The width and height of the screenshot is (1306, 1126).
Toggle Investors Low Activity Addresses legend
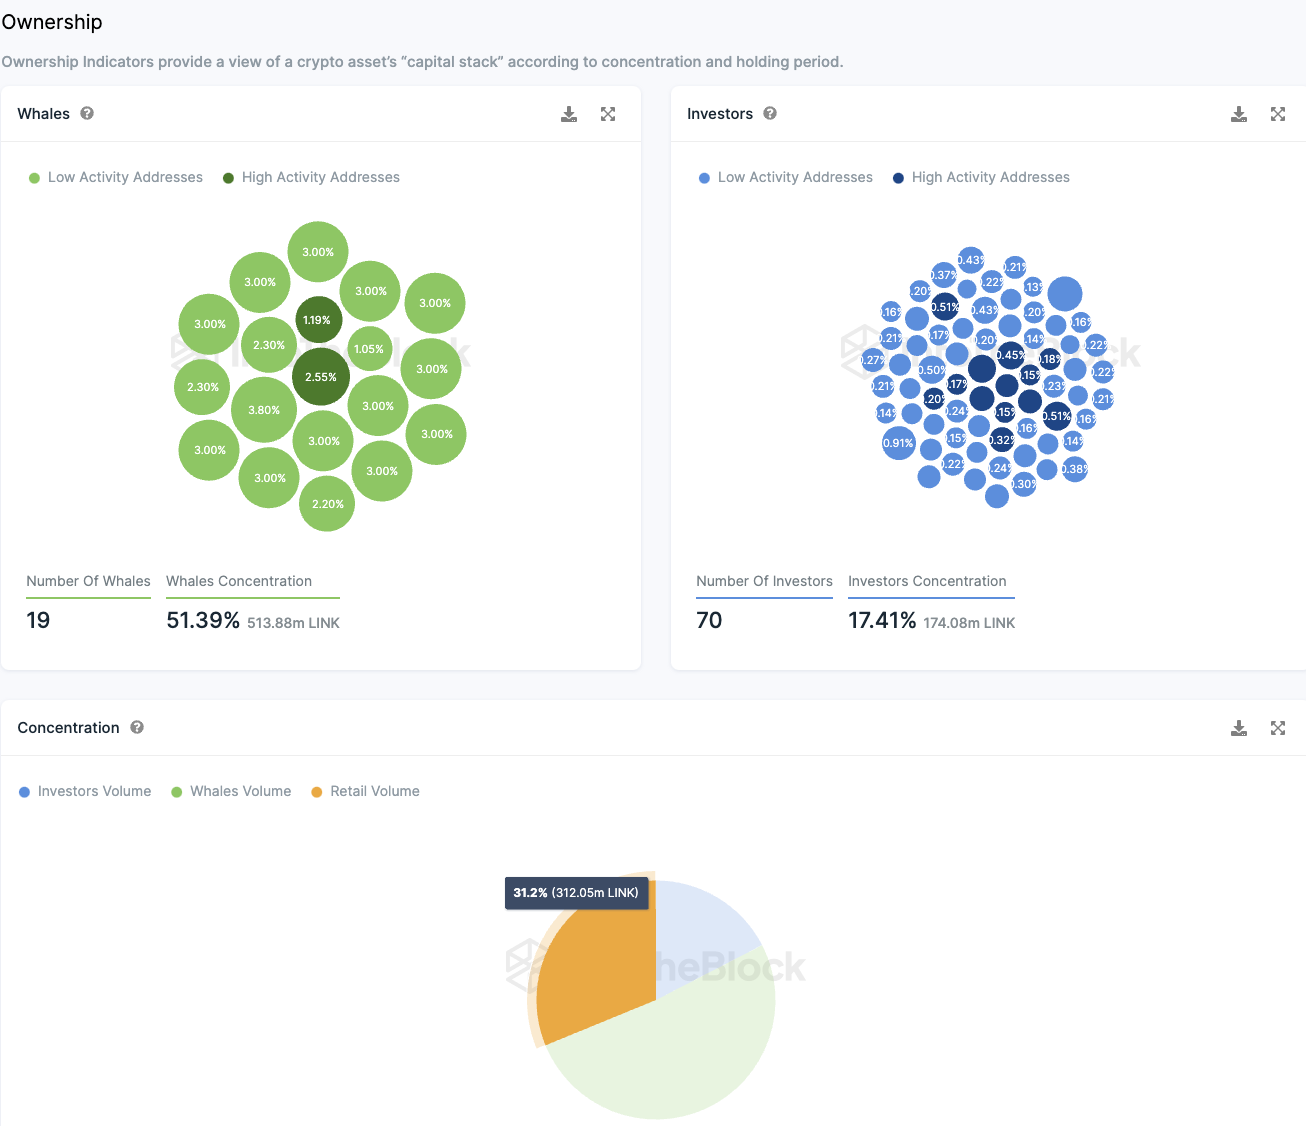tap(786, 177)
